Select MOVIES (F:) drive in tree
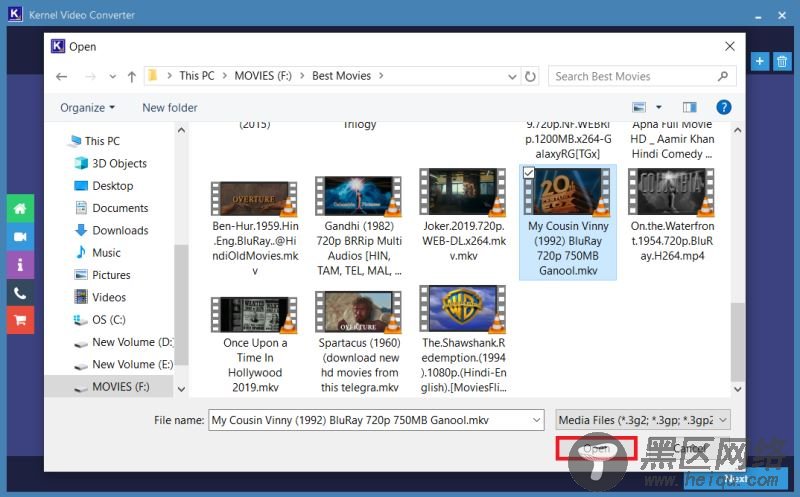 point(109,387)
